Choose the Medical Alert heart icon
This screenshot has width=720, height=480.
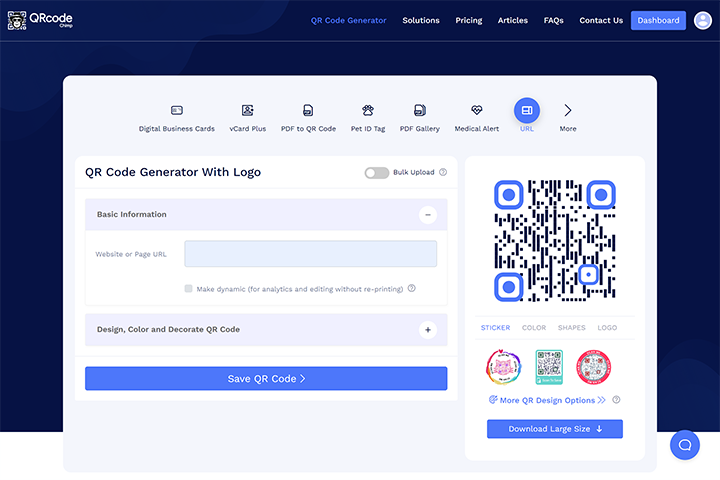(x=477, y=110)
